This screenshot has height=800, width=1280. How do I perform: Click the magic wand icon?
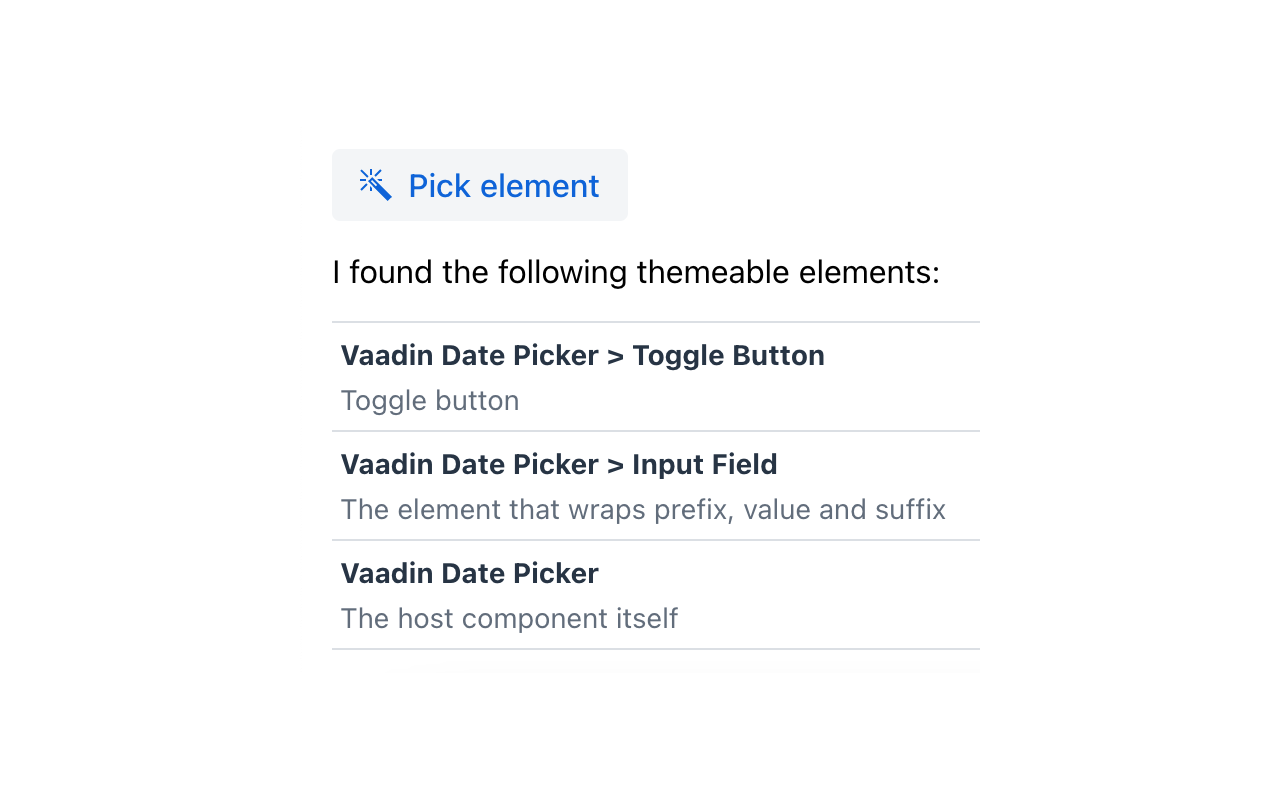(375, 185)
